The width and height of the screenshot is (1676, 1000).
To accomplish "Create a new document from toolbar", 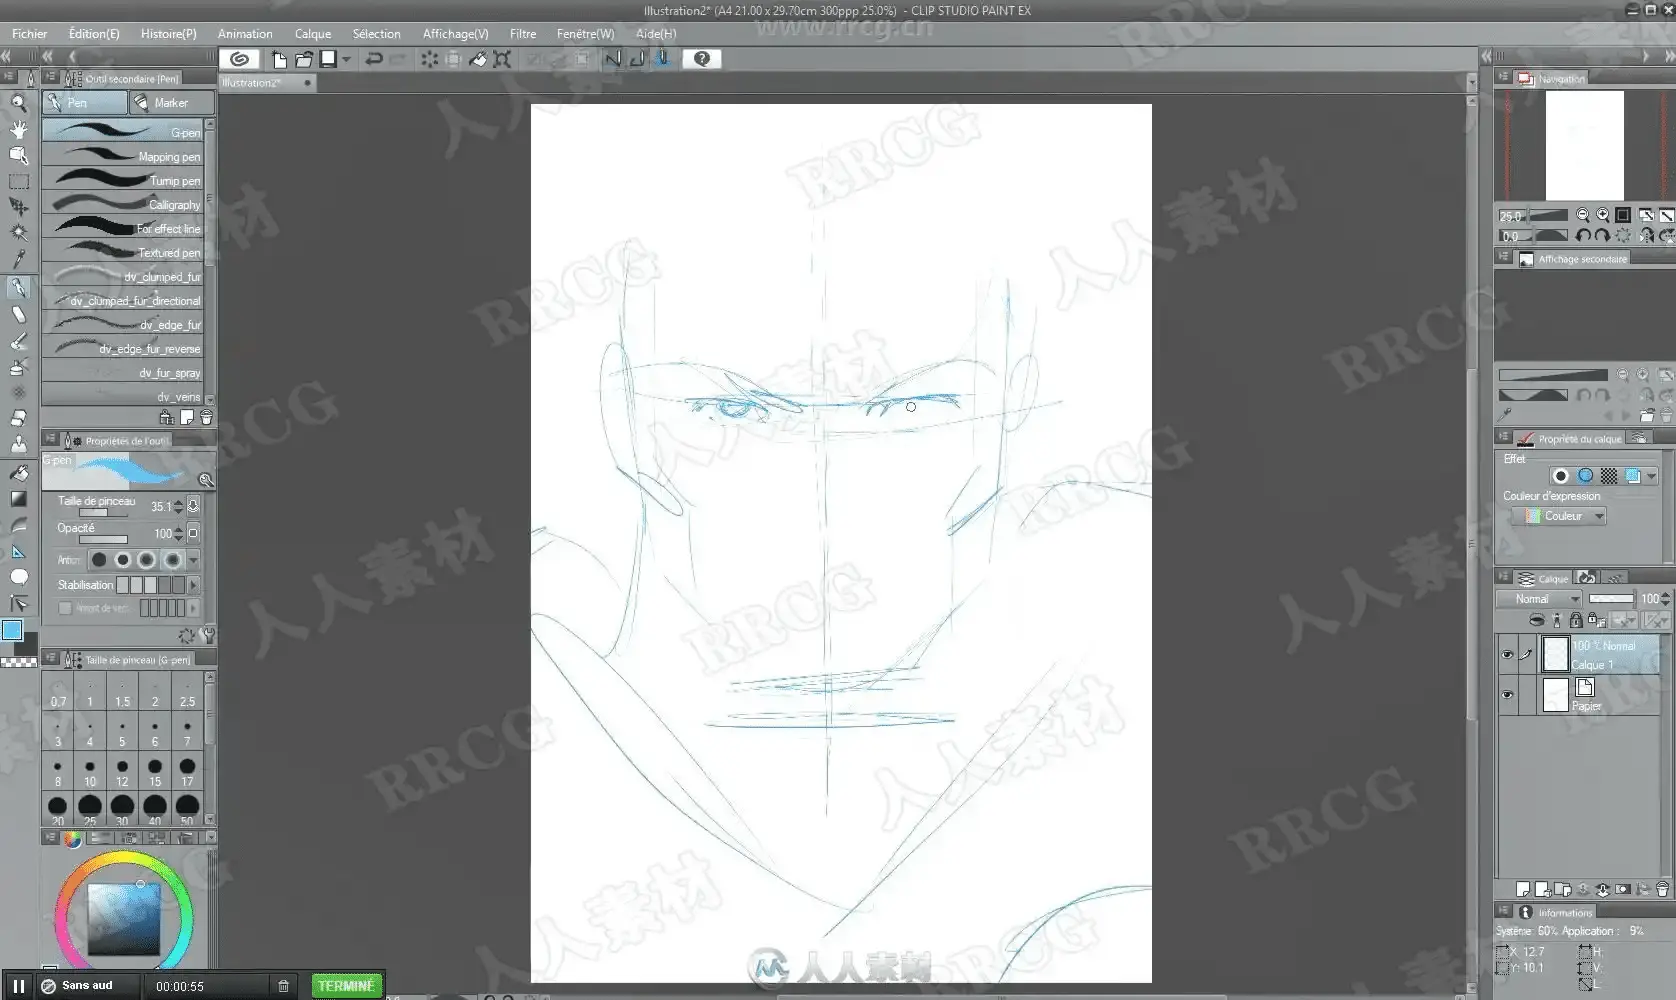I will click(x=279, y=59).
